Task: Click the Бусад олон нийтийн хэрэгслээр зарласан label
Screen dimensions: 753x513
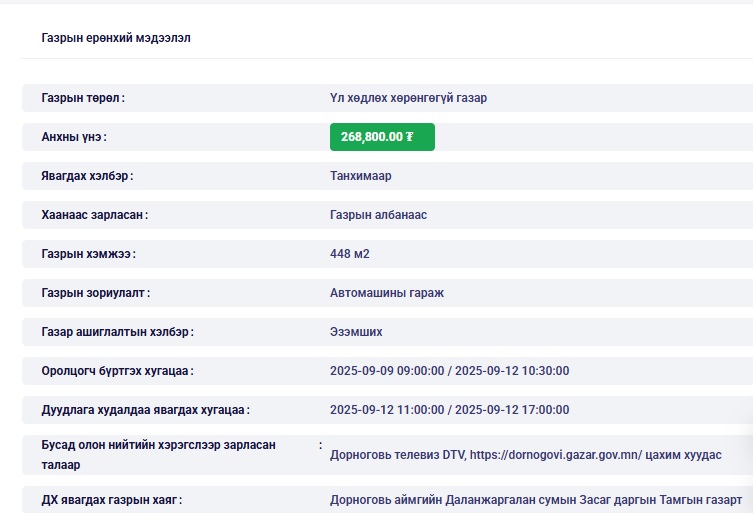Action: 158,445
